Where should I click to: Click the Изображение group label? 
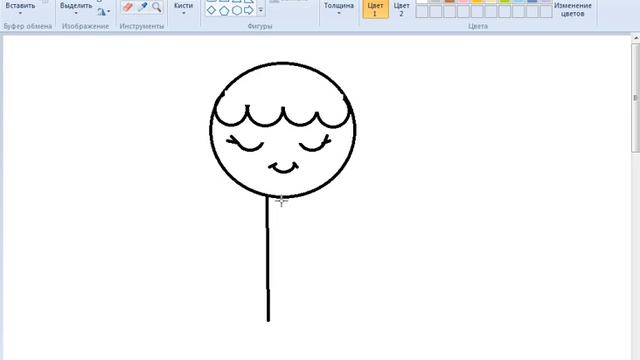86,26
